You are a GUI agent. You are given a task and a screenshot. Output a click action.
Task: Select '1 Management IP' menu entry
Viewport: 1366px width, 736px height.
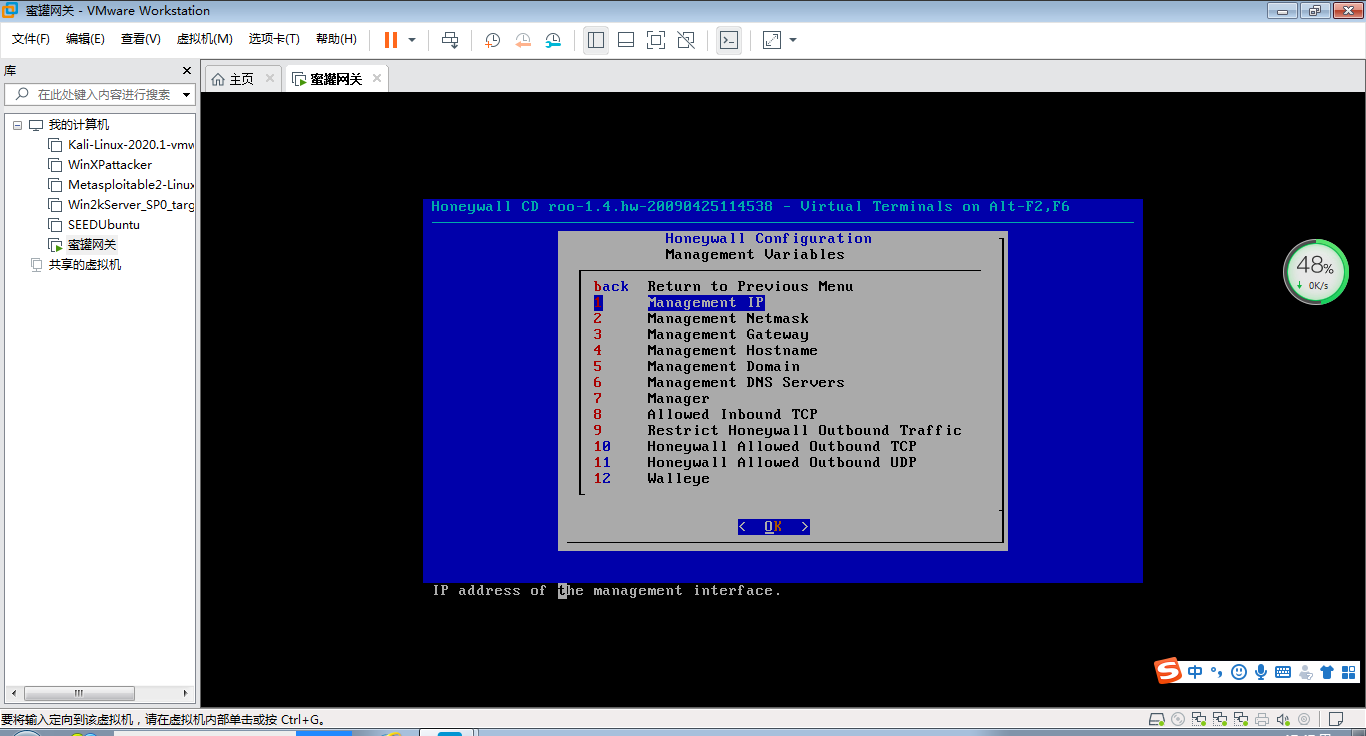pyautogui.click(x=679, y=302)
